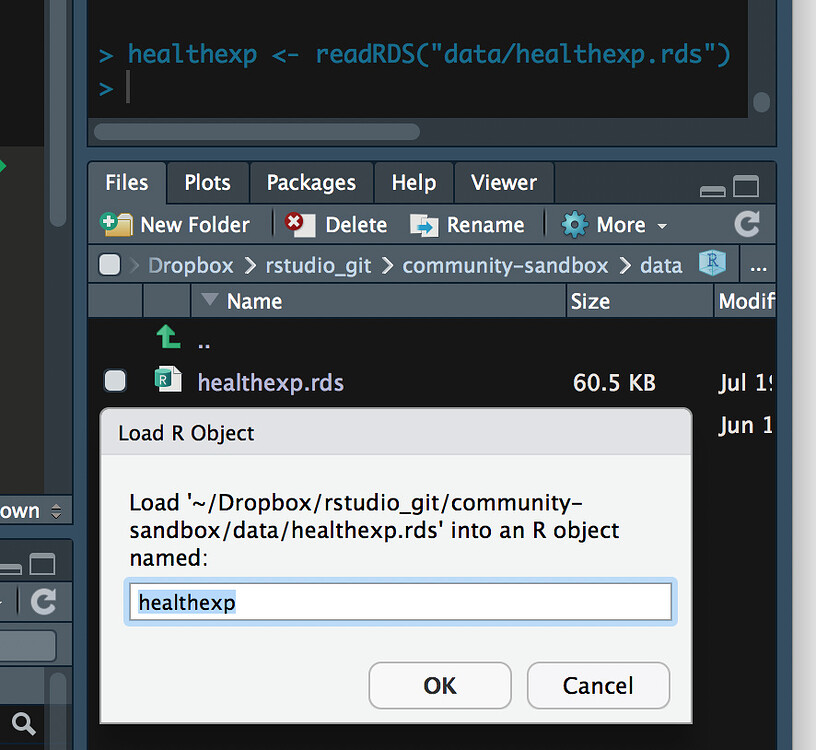The image size is (816, 750).
Task: Open the healthexp.rds file icon
Action: [167, 380]
